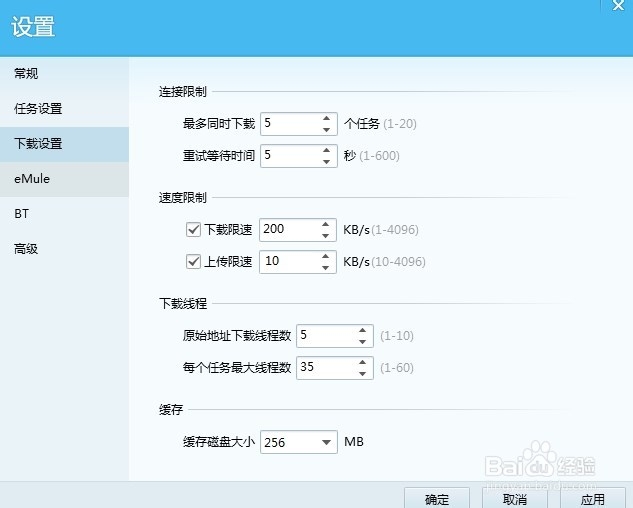Open the 高级 settings tab
This screenshot has height=508, width=633.
64,249
